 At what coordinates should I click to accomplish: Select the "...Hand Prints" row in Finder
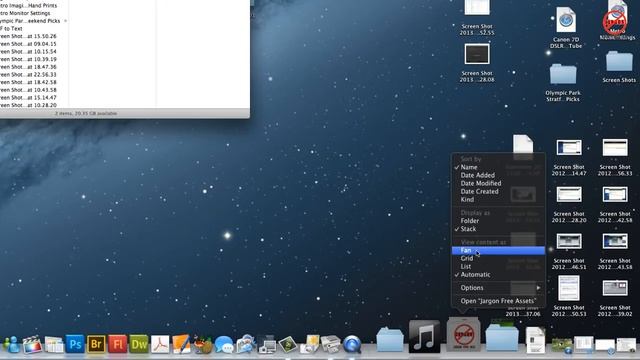(x=34, y=5)
